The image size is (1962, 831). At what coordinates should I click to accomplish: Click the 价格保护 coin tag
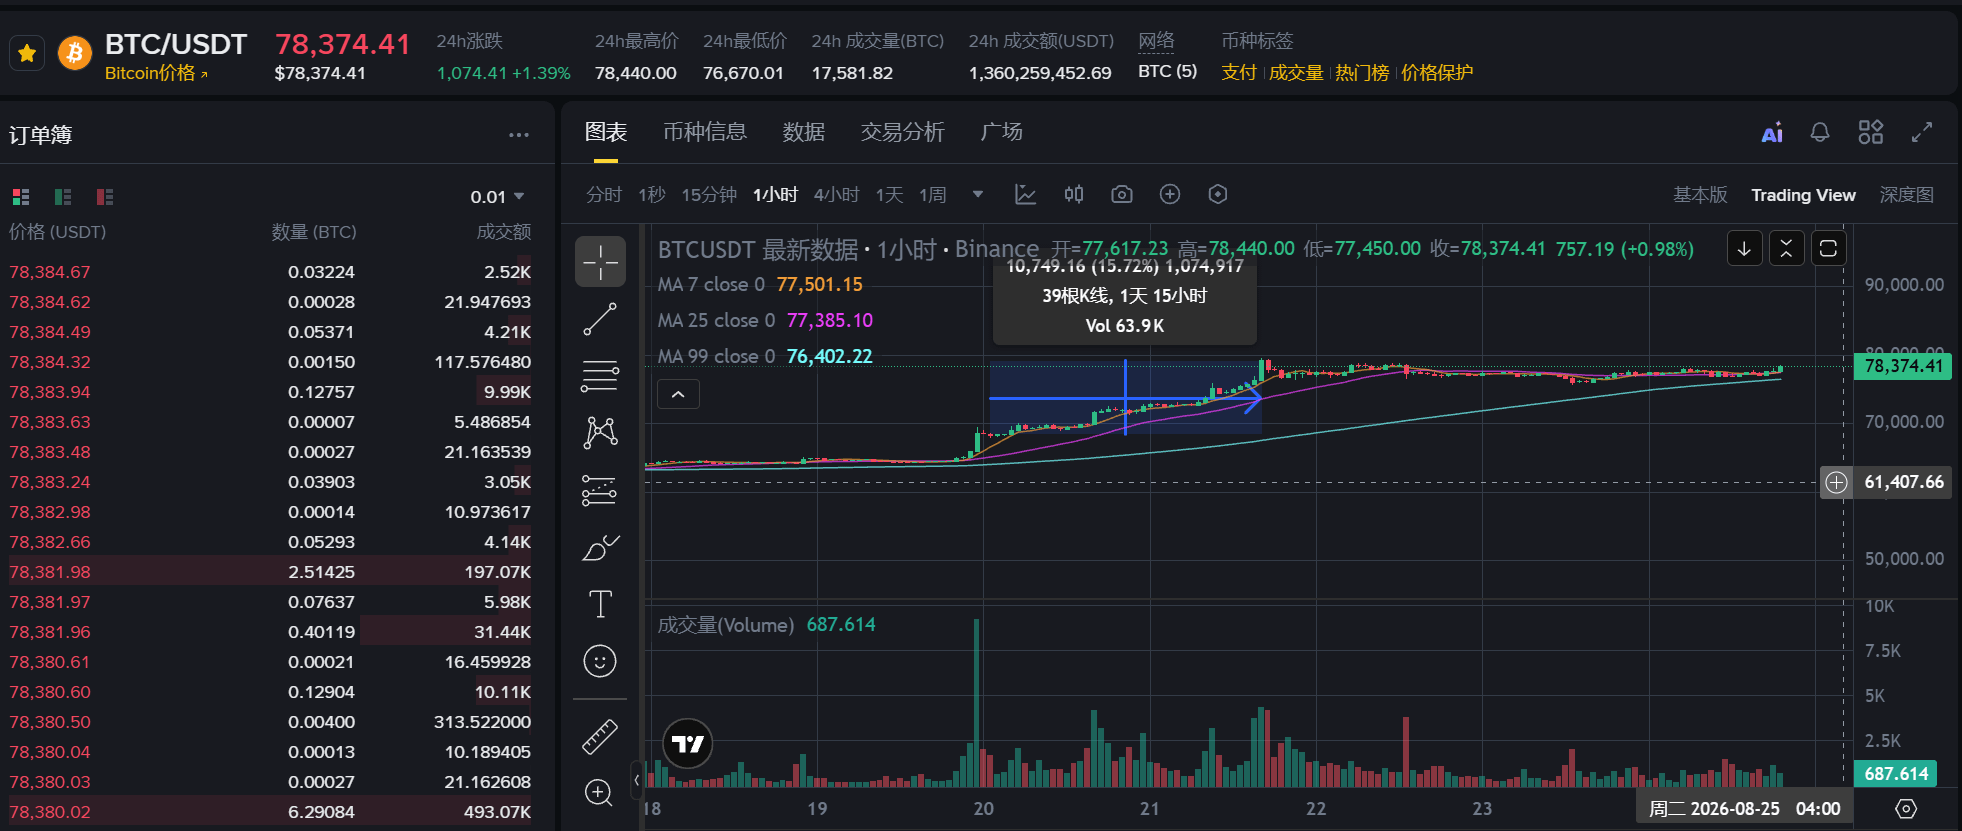point(1437,73)
